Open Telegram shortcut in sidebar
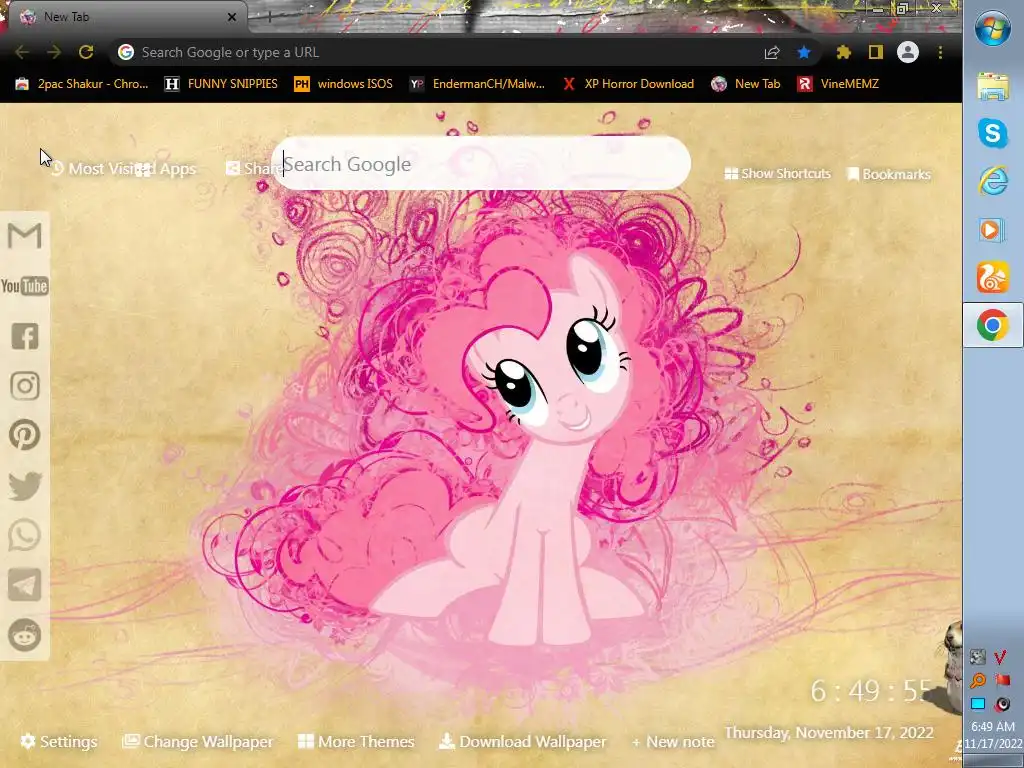Screen dimensions: 1024x768 (25, 584)
